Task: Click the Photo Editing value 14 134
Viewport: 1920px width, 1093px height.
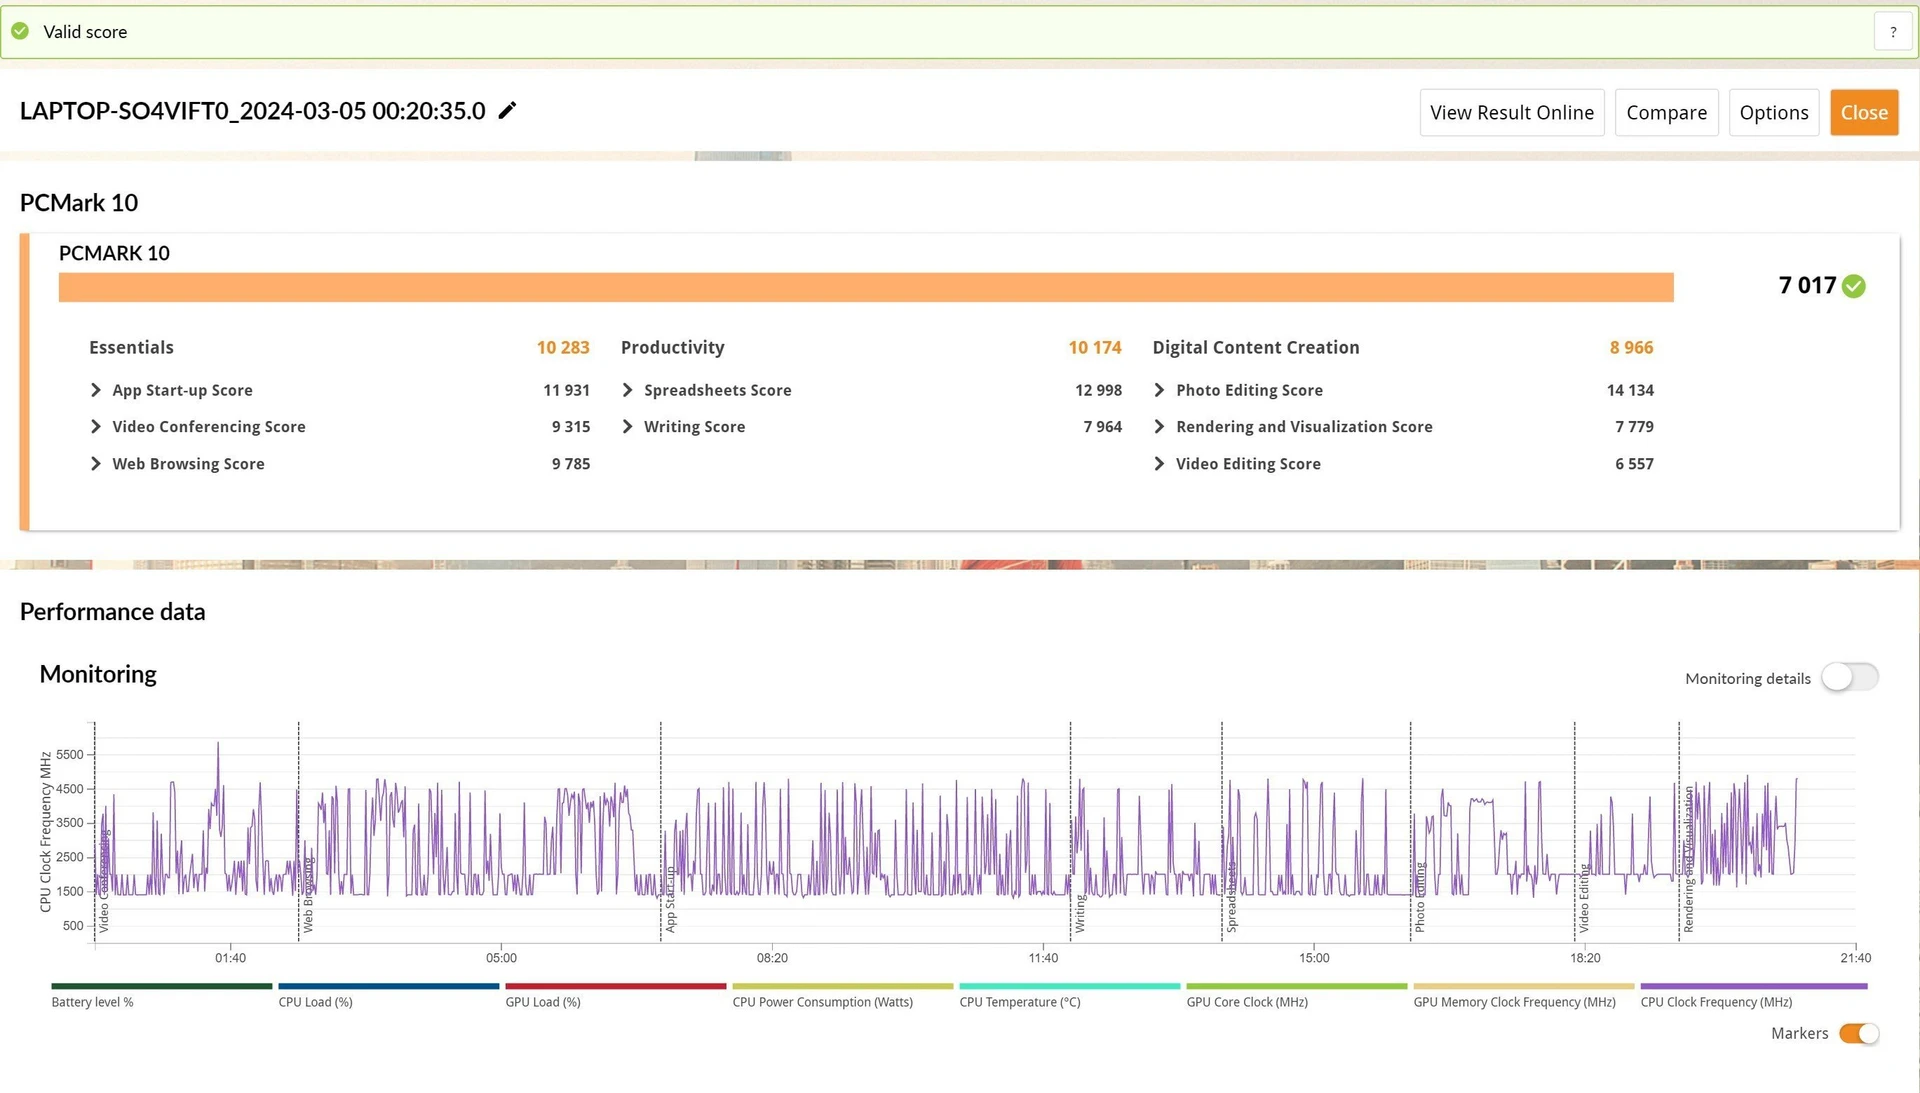Action: coord(1630,390)
